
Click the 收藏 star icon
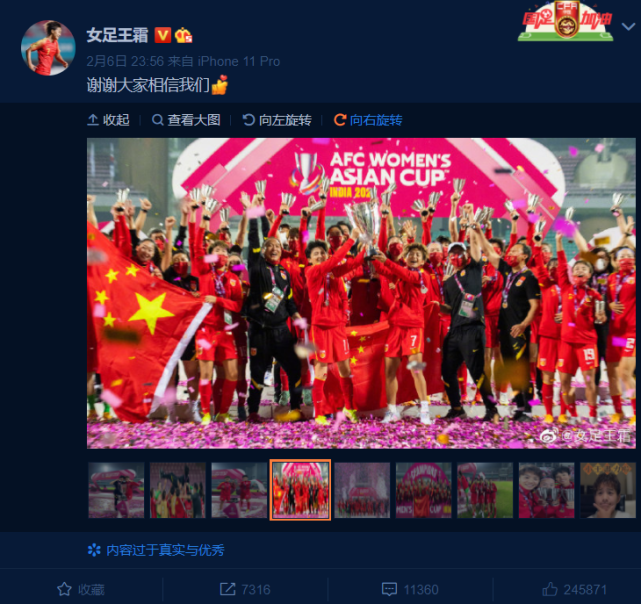(x=64, y=589)
